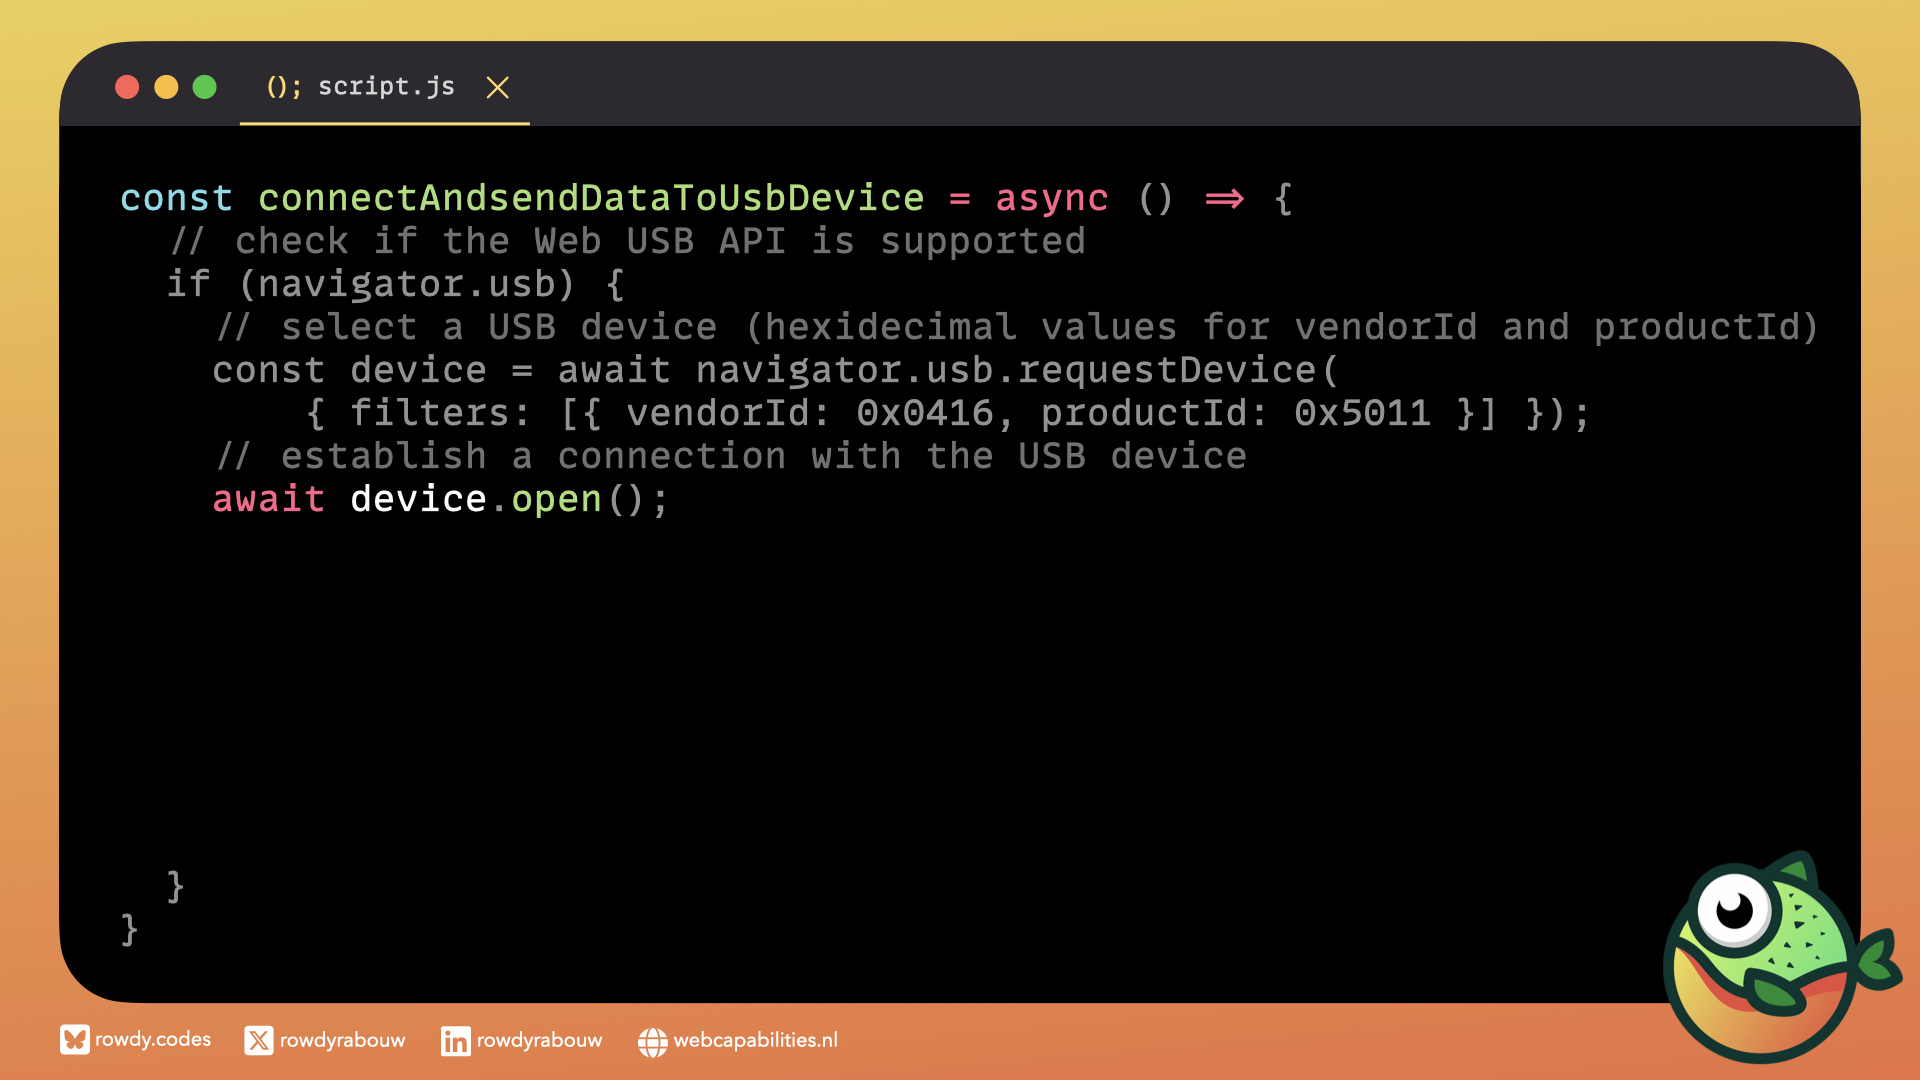Click the (); file icon in tab

[283, 87]
